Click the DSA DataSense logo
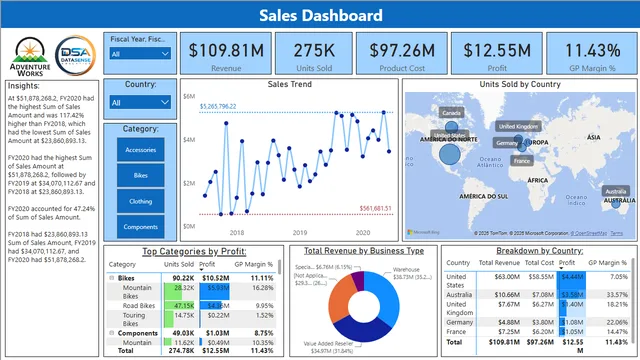Viewport: 640px width, 360px height. 76,55
